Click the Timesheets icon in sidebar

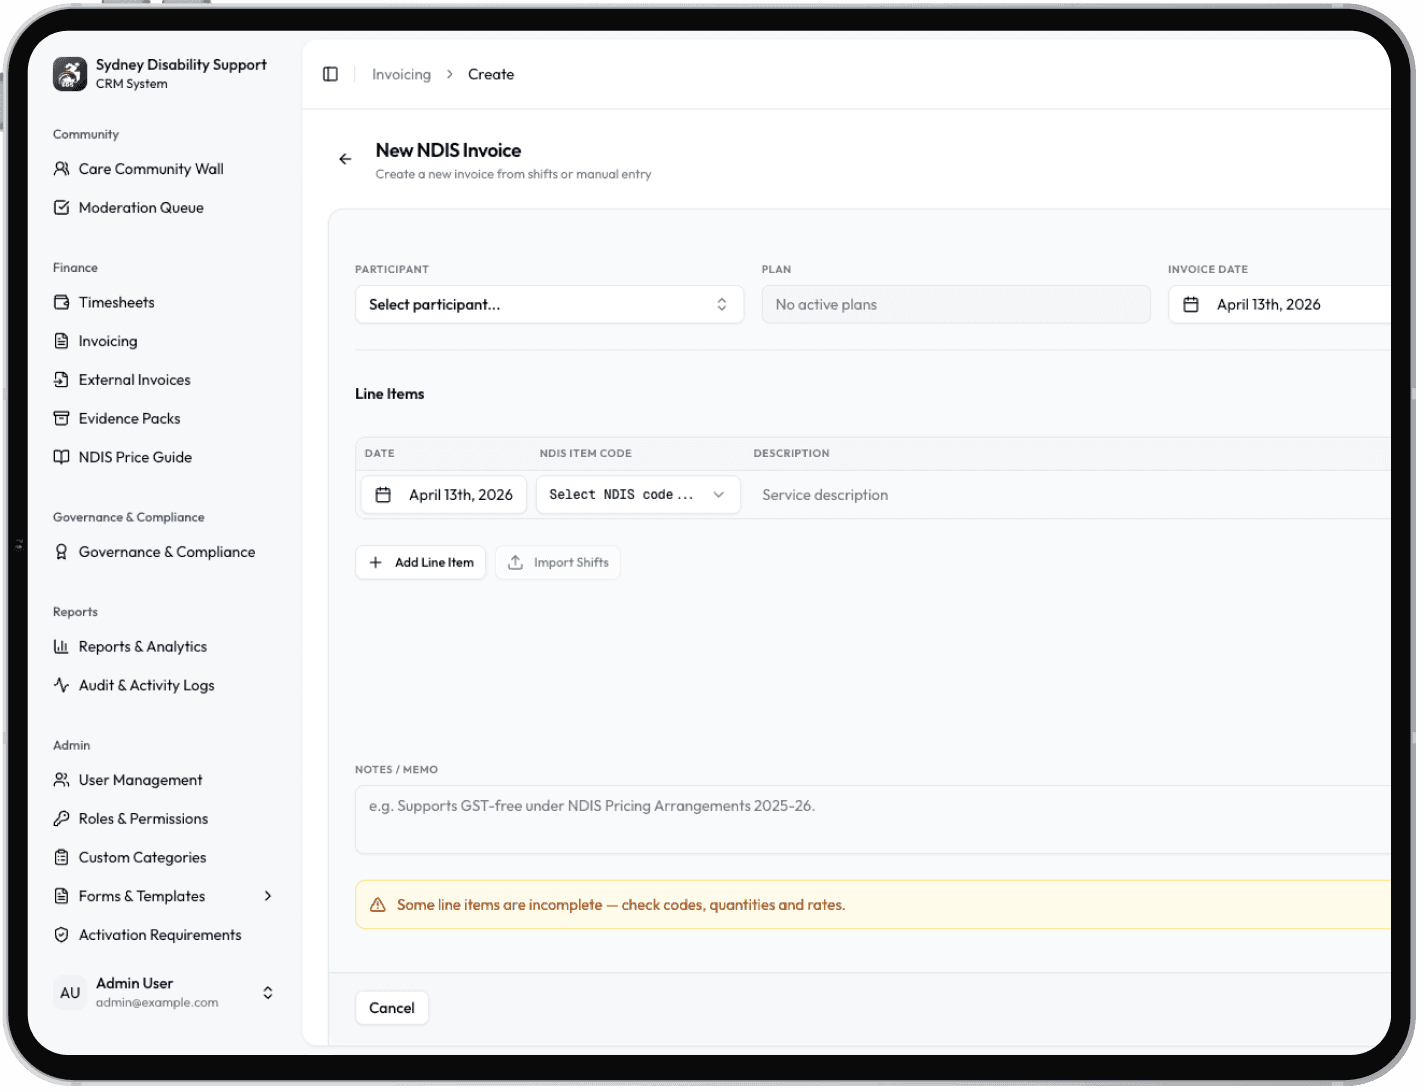[x=62, y=303]
